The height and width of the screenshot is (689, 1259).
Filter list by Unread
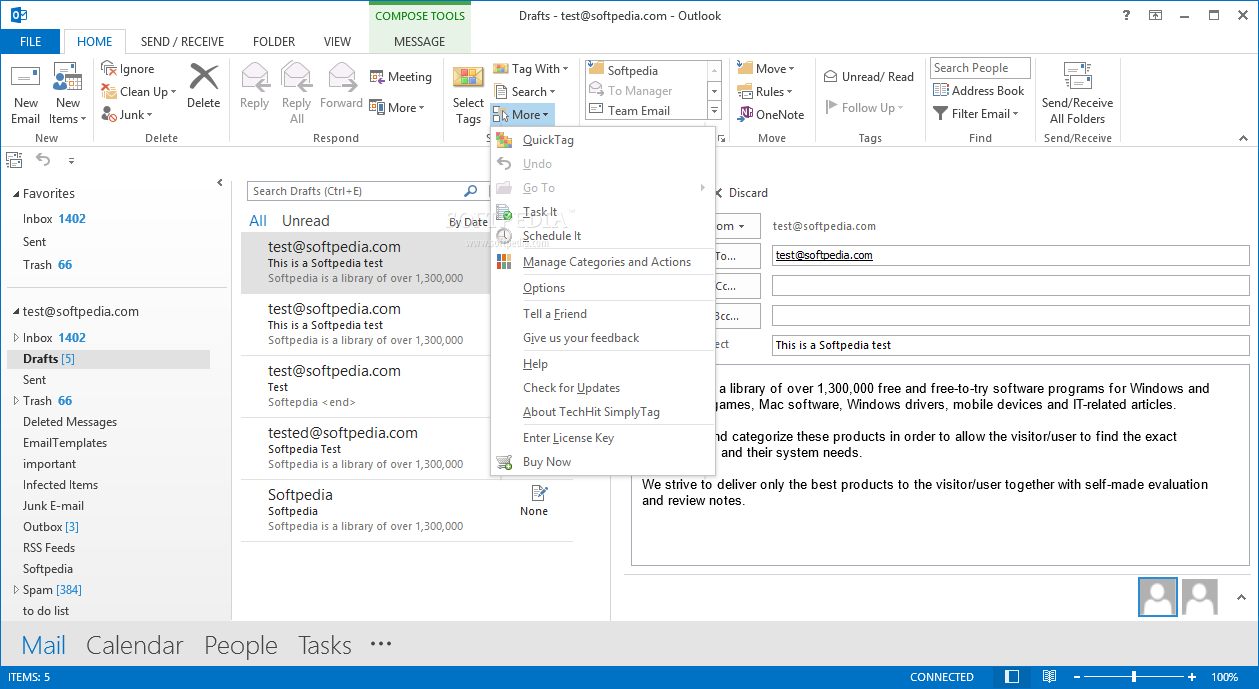[306, 221]
